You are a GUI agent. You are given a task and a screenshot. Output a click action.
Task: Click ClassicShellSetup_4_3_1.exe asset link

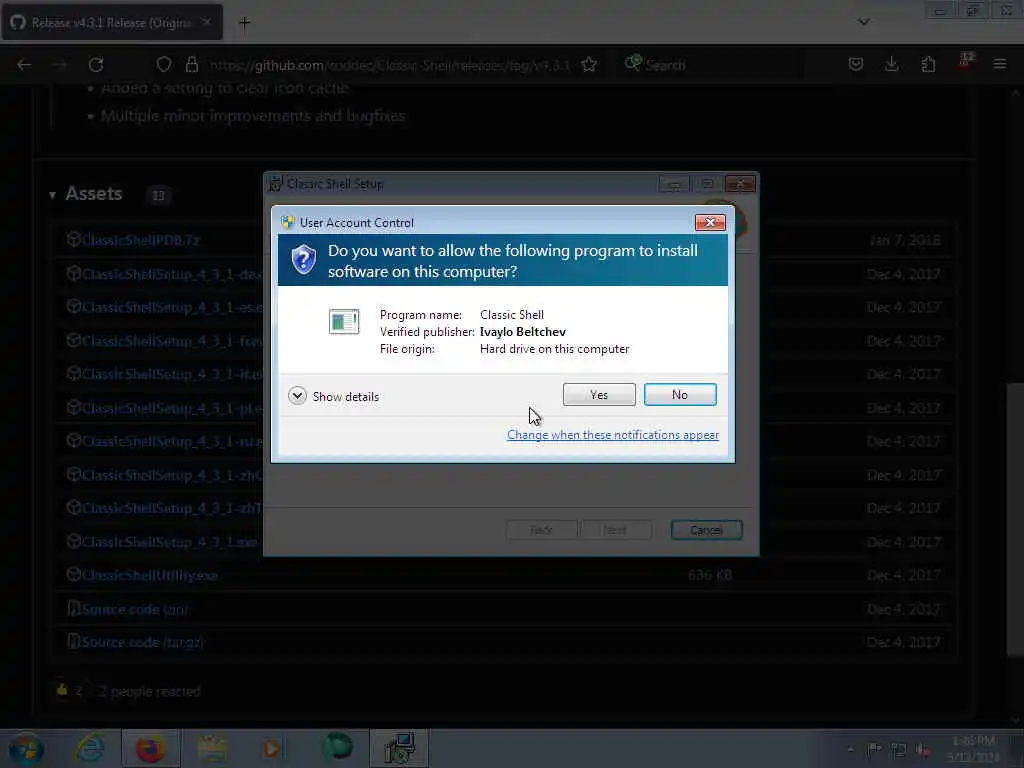point(170,542)
